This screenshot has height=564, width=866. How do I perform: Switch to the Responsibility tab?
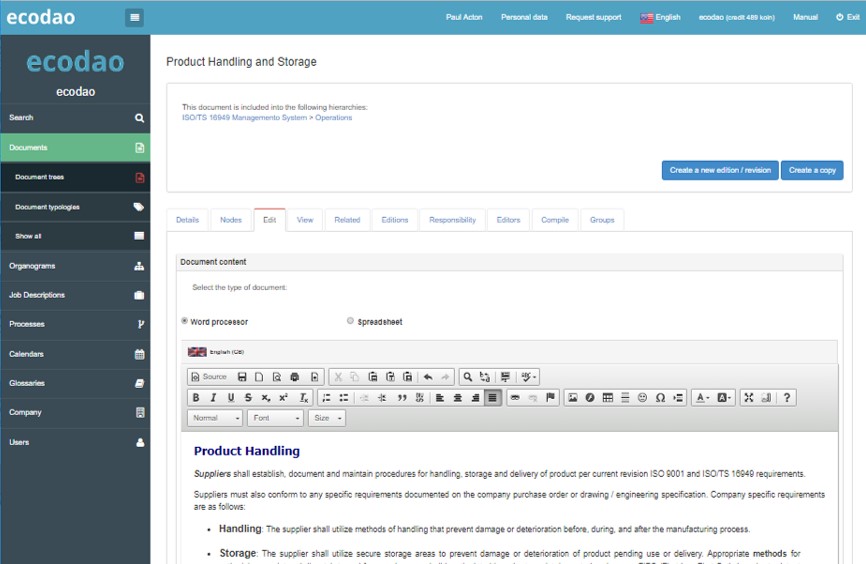pos(452,220)
